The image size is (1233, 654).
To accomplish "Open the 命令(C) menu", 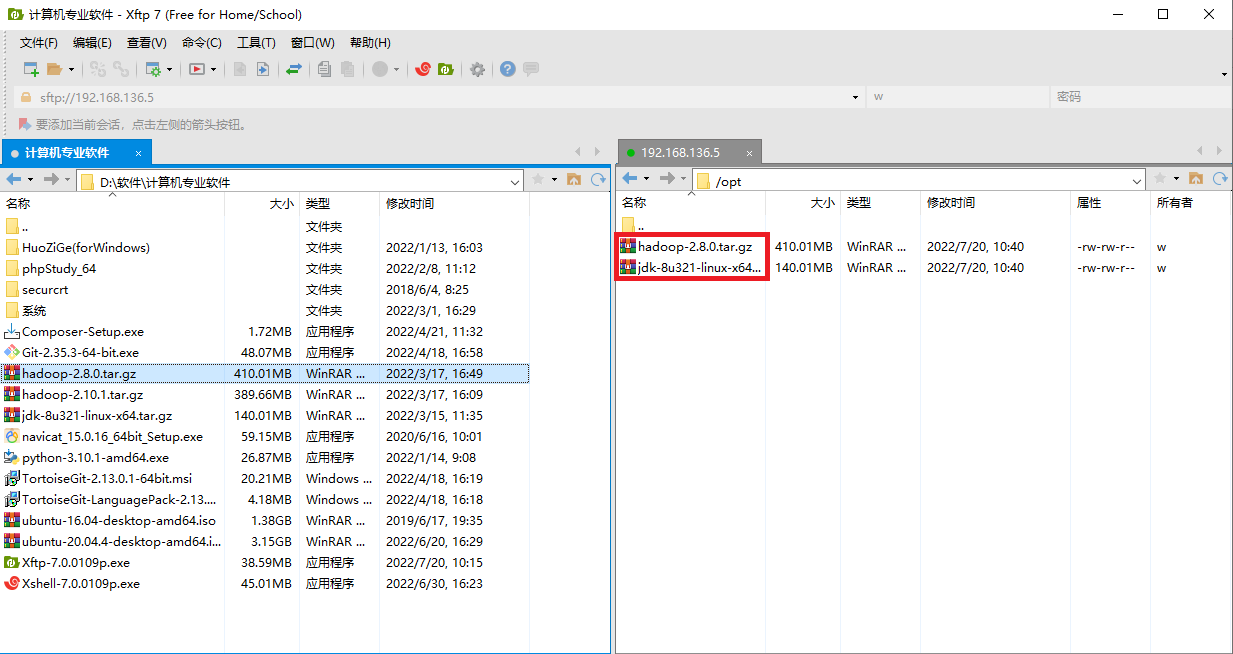I will (202, 43).
